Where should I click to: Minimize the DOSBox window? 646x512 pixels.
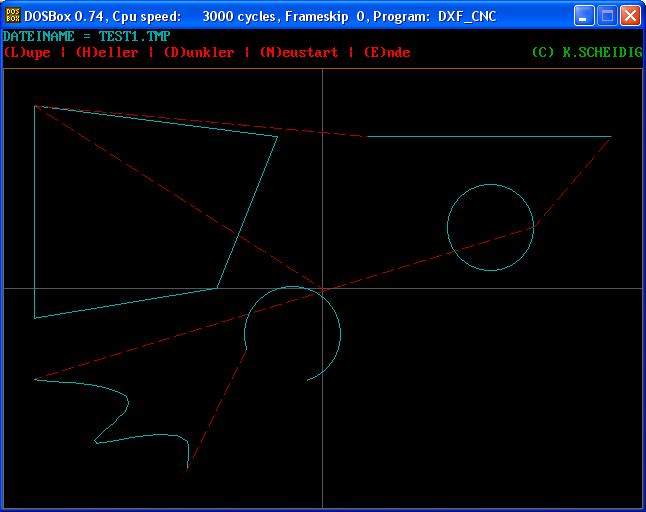pos(584,16)
